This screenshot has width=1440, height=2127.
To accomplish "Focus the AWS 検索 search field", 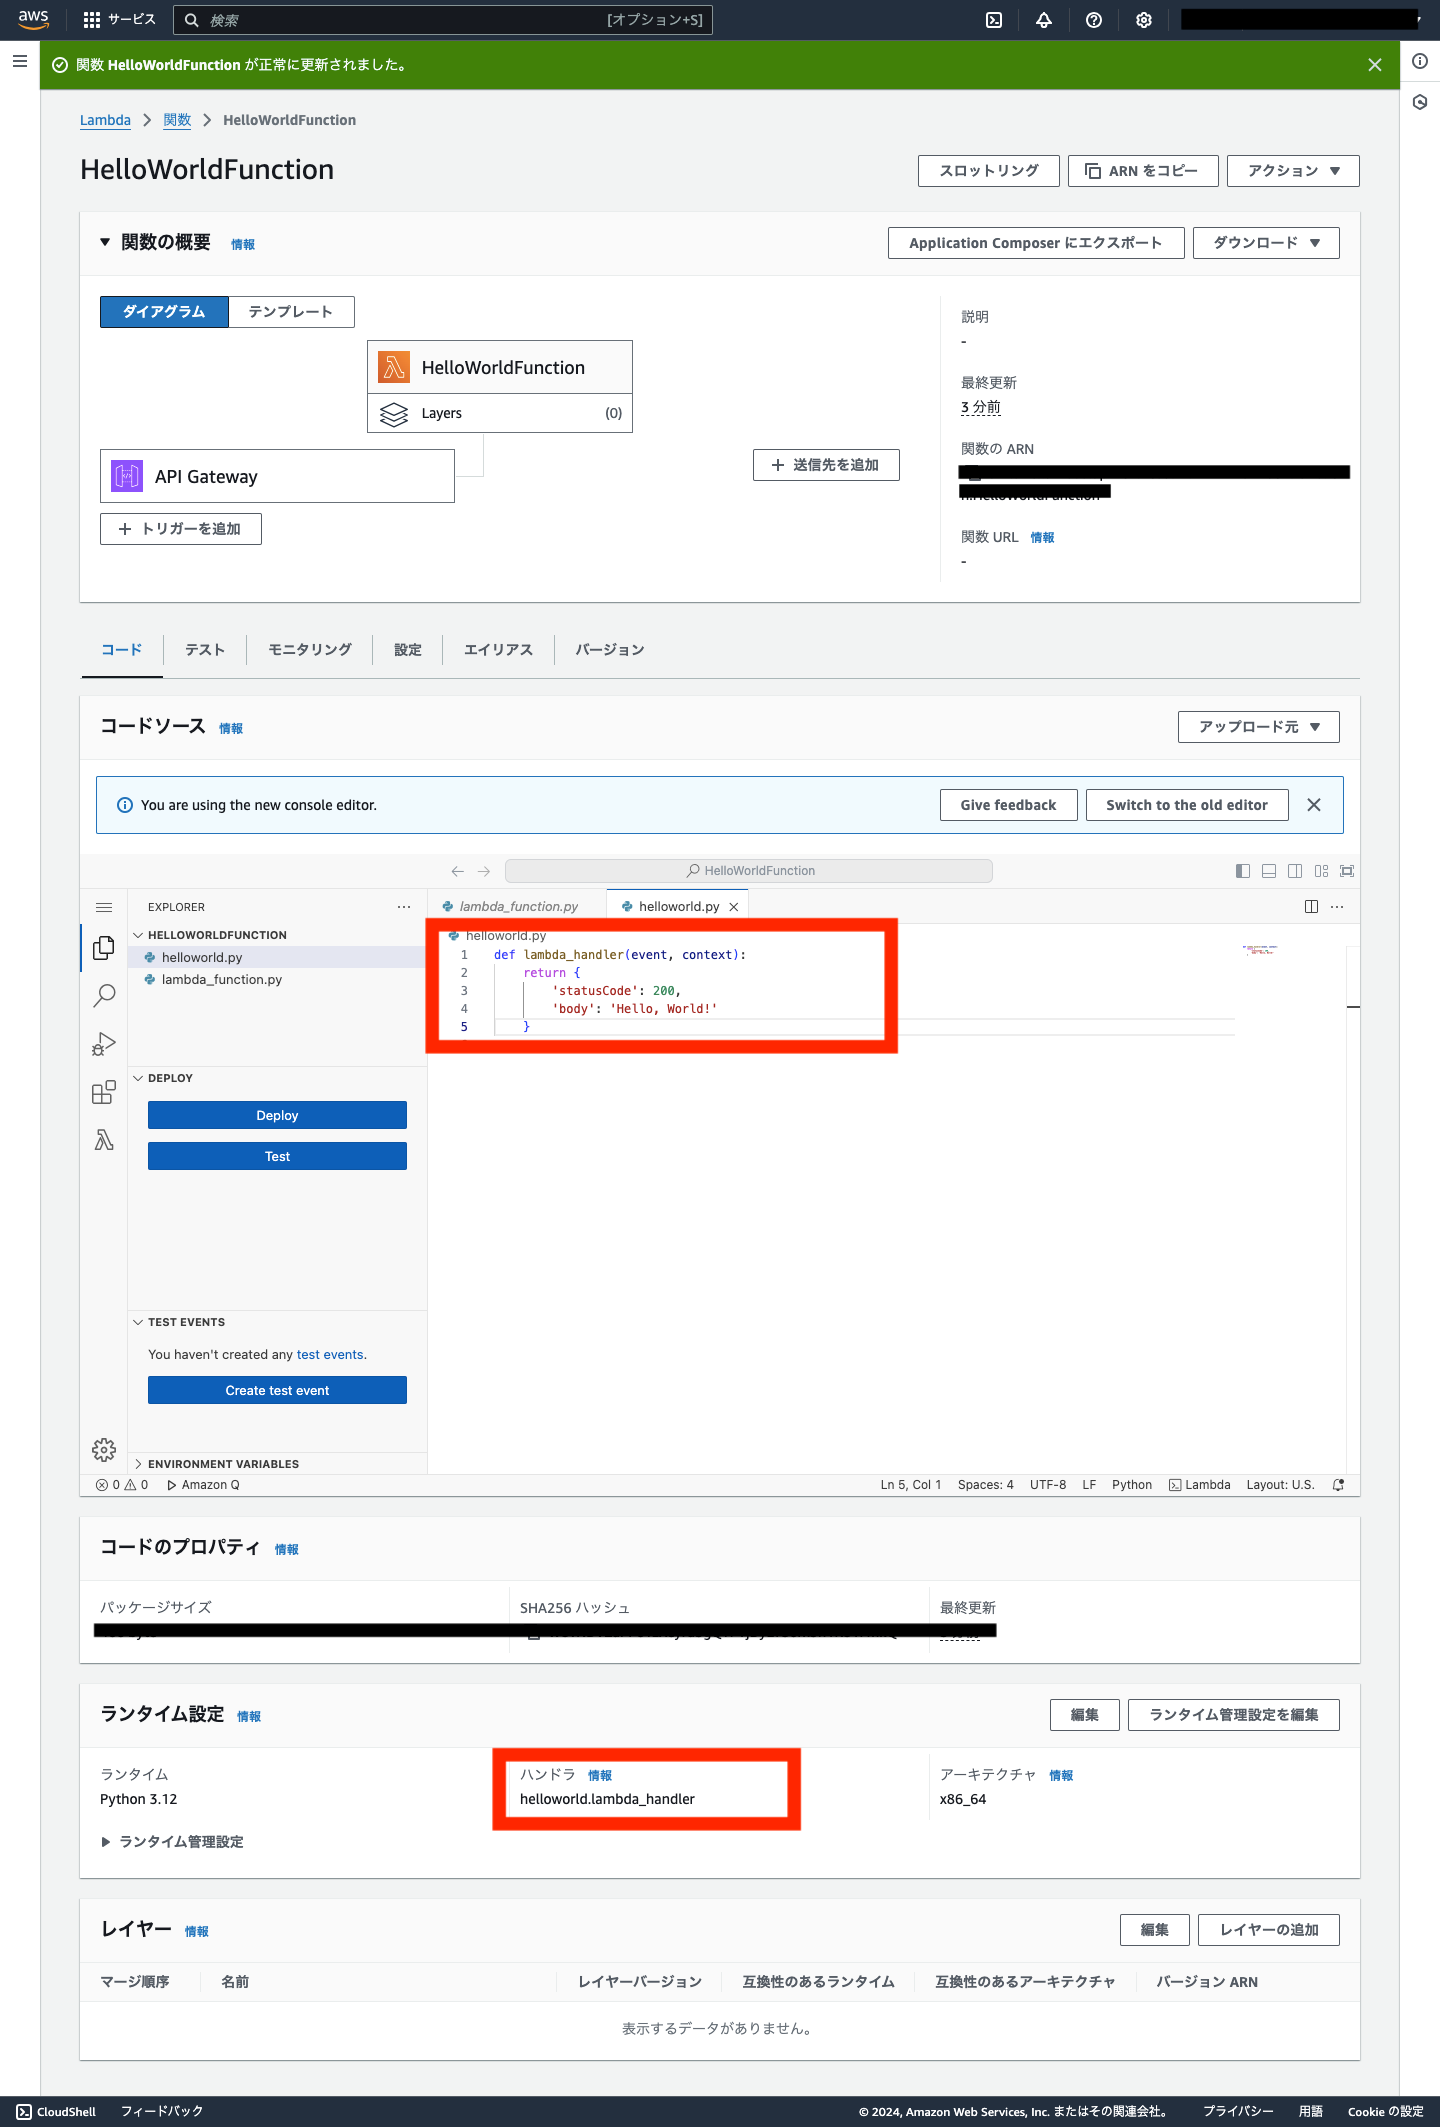I will click(443, 20).
